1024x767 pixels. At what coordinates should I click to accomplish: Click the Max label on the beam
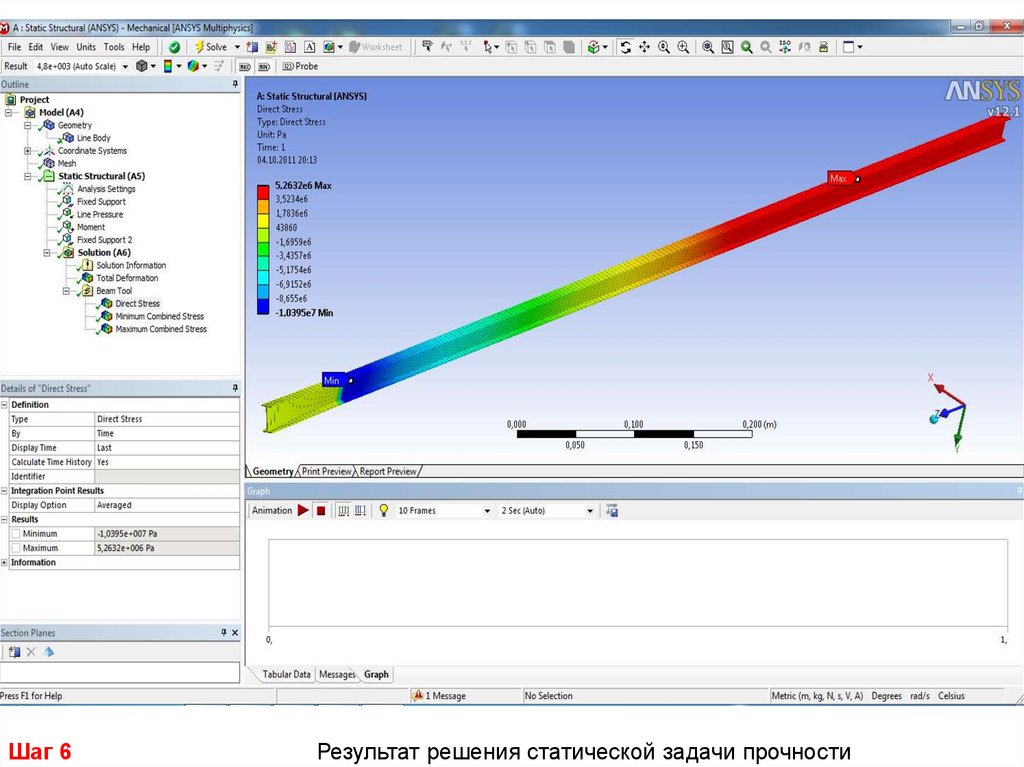(x=839, y=178)
